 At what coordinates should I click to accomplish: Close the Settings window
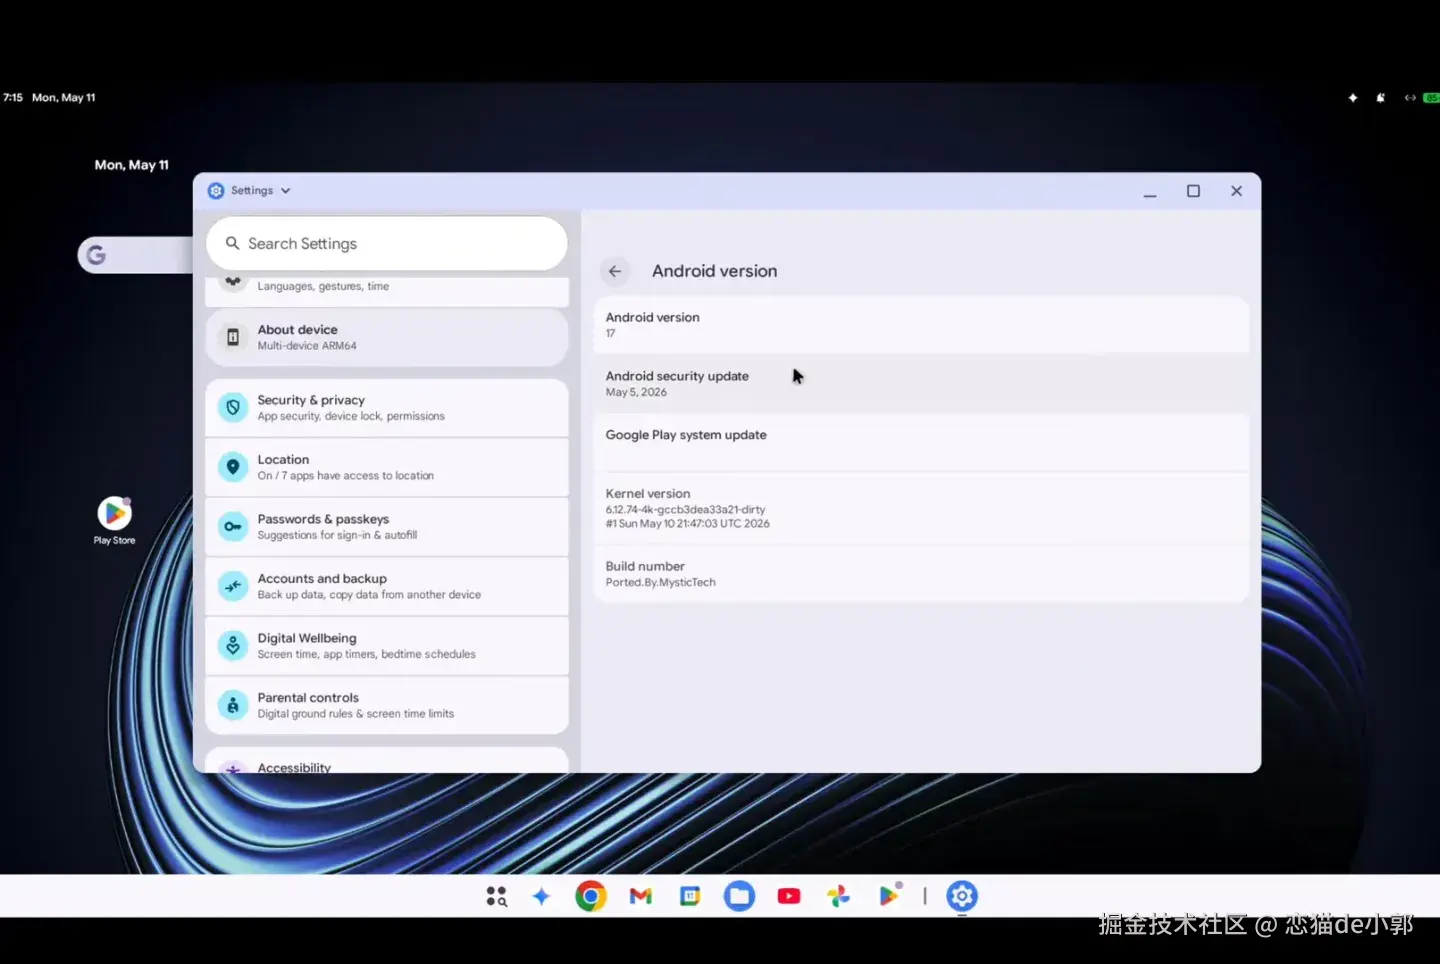(1237, 191)
